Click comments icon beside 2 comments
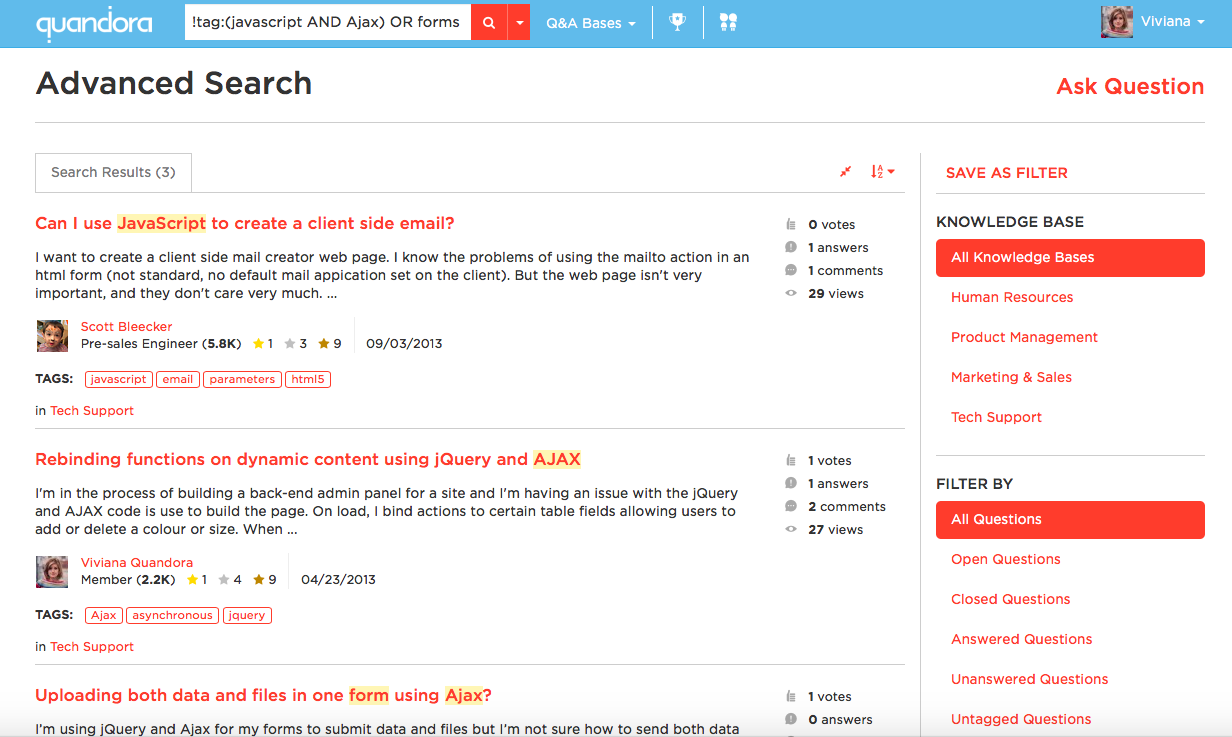Image resolution: width=1232 pixels, height=737 pixels. point(791,506)
